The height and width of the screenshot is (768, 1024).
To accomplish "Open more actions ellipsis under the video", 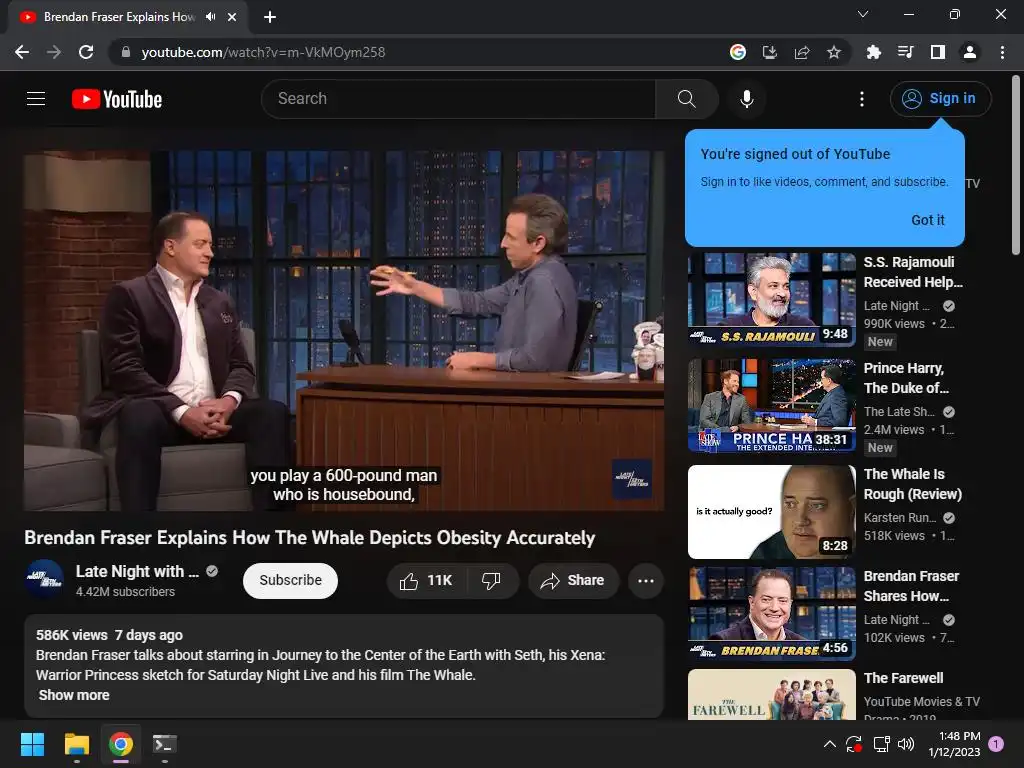I will (x=645, y=581).
